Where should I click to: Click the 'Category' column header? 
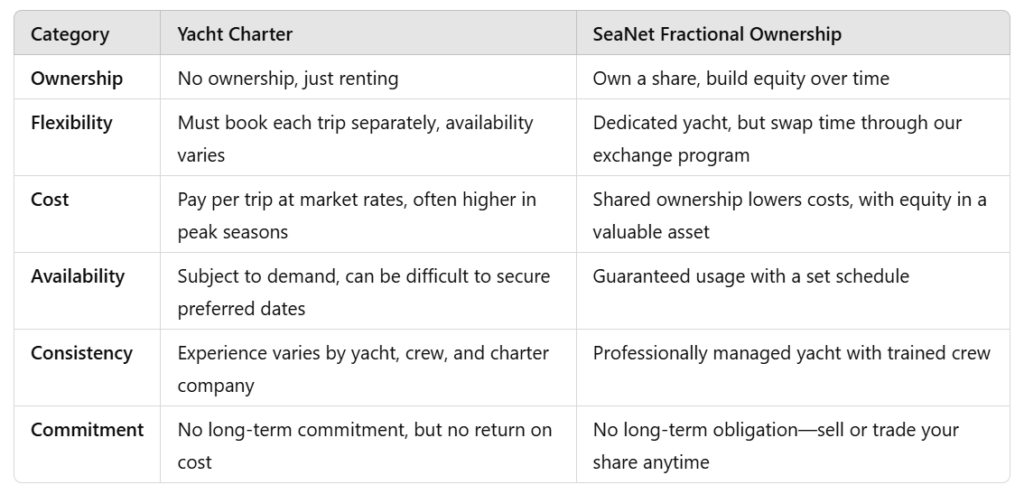[x=69, y=34]
